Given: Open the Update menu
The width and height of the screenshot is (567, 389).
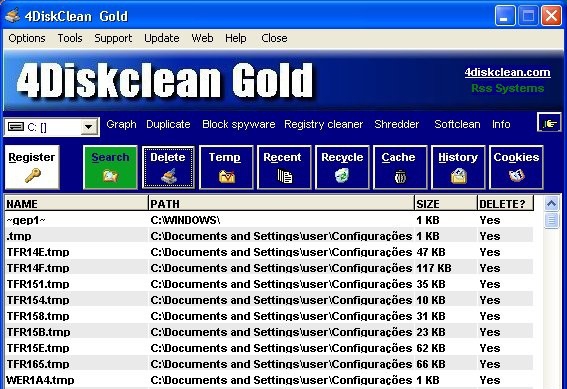Looking at the screenshot, I should (x=162, y=38).
